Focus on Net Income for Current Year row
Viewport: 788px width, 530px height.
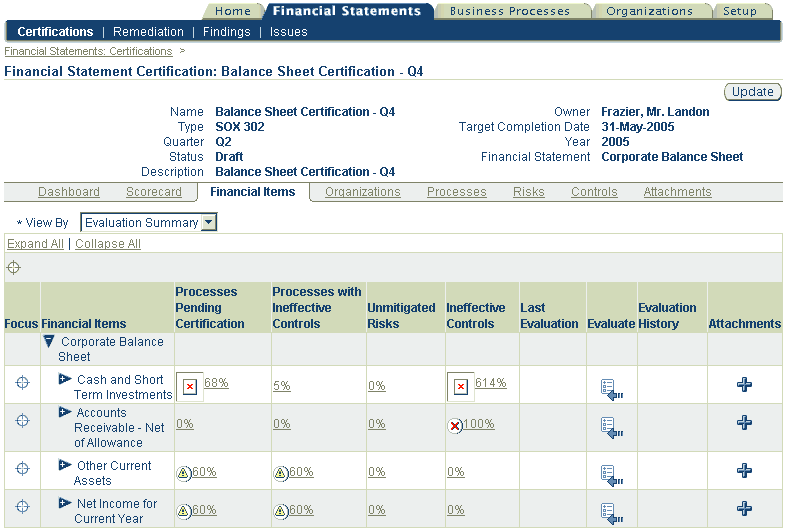tap(23, 506)
